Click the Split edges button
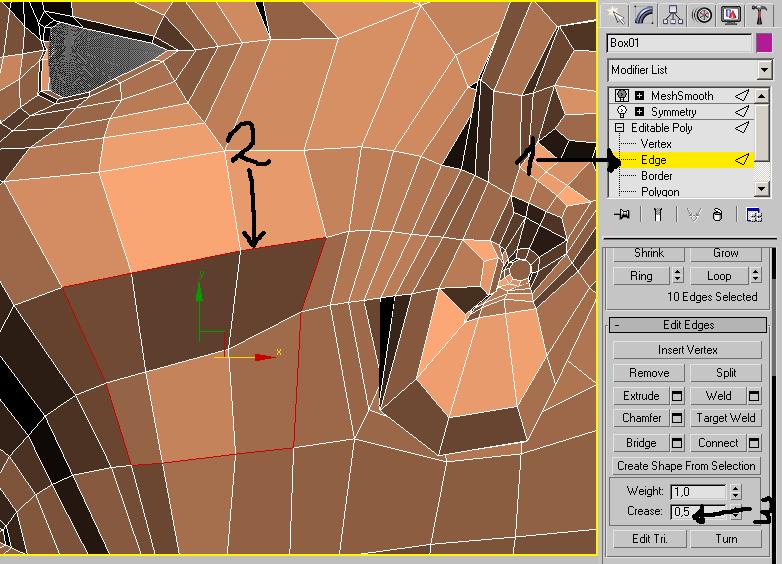 pos(726,373)
